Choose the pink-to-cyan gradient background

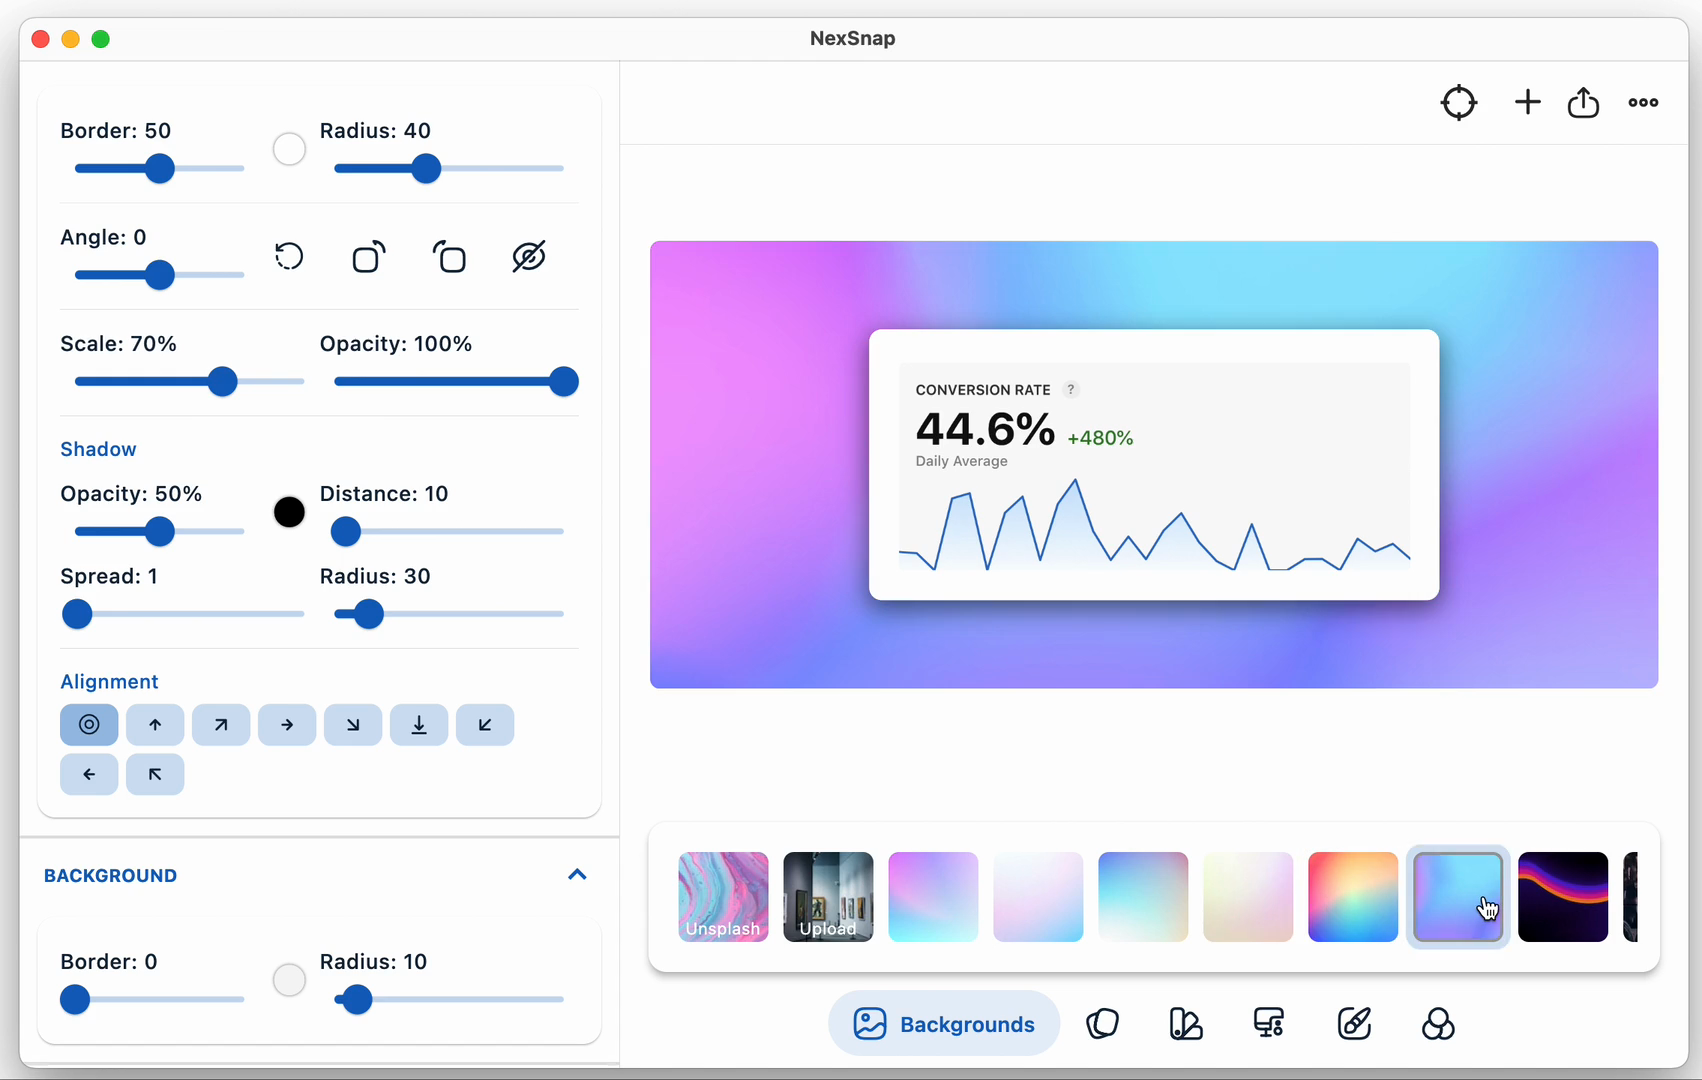pos(933,897)
